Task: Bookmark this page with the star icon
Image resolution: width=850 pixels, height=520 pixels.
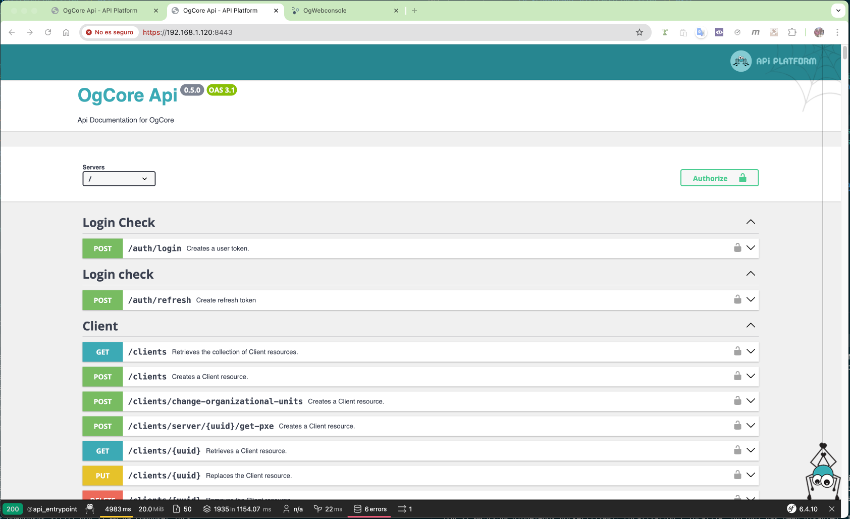Action: [639, 32]
